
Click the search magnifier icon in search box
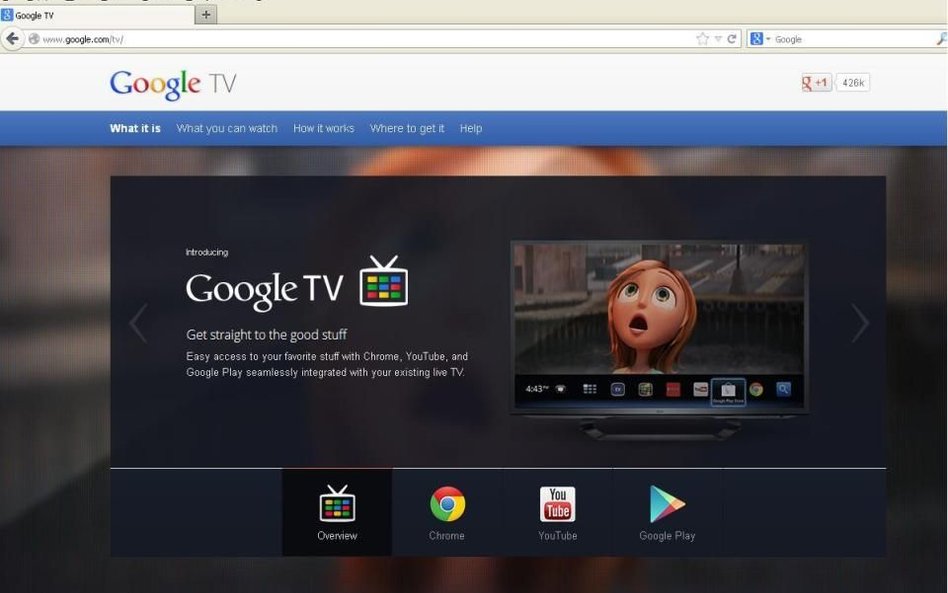941,39
